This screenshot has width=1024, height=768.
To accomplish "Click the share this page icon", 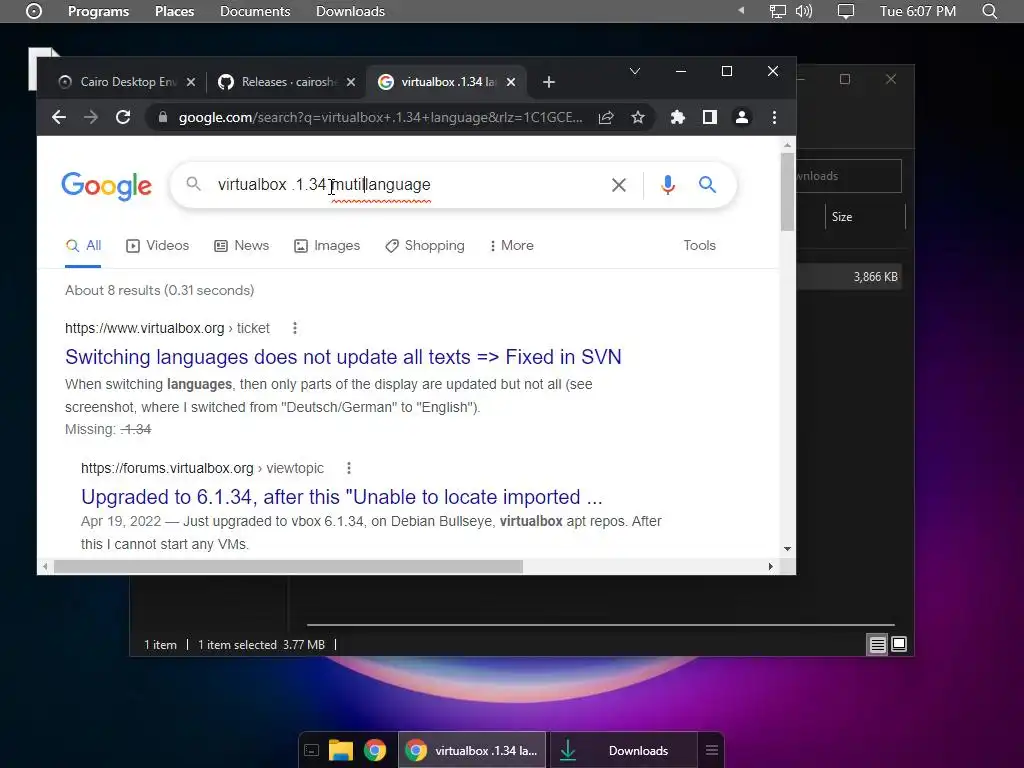I will pos(606,118).
